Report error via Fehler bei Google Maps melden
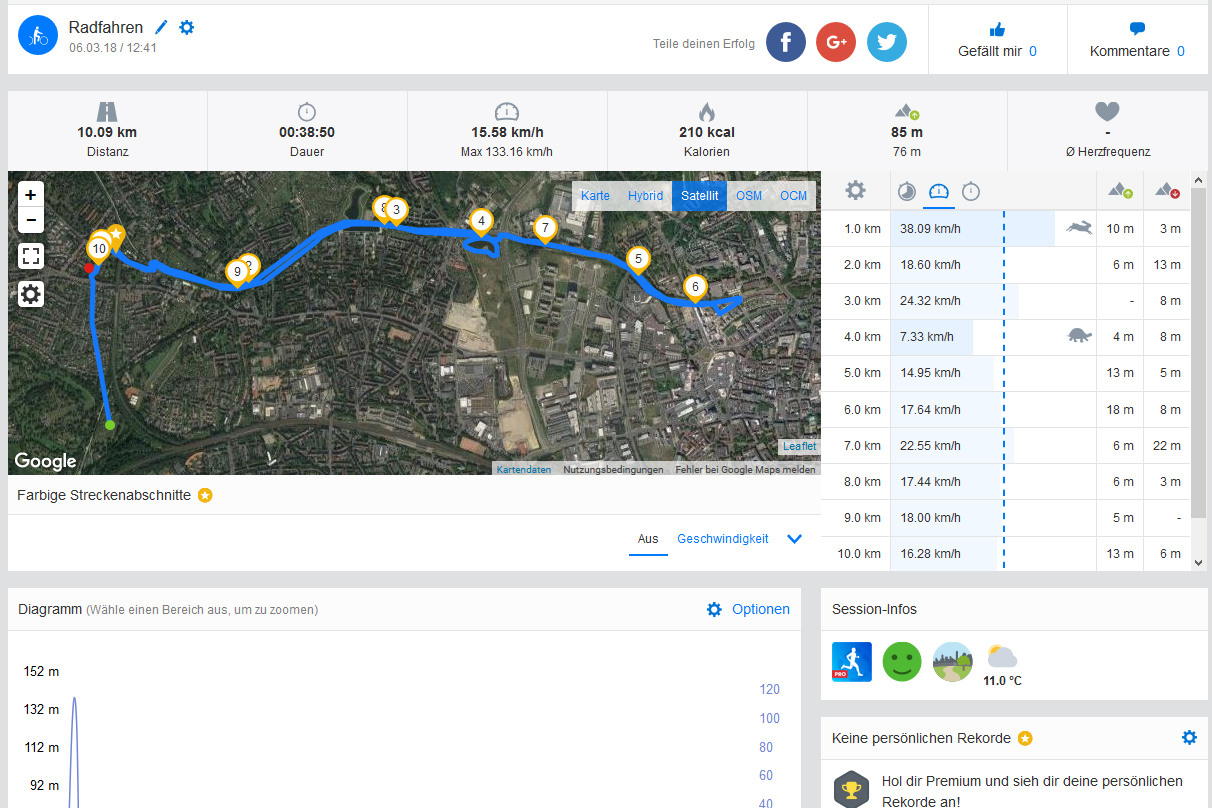Image resolution: width=1212 pixels, height=808 pixels. click(x=745, y=469)
